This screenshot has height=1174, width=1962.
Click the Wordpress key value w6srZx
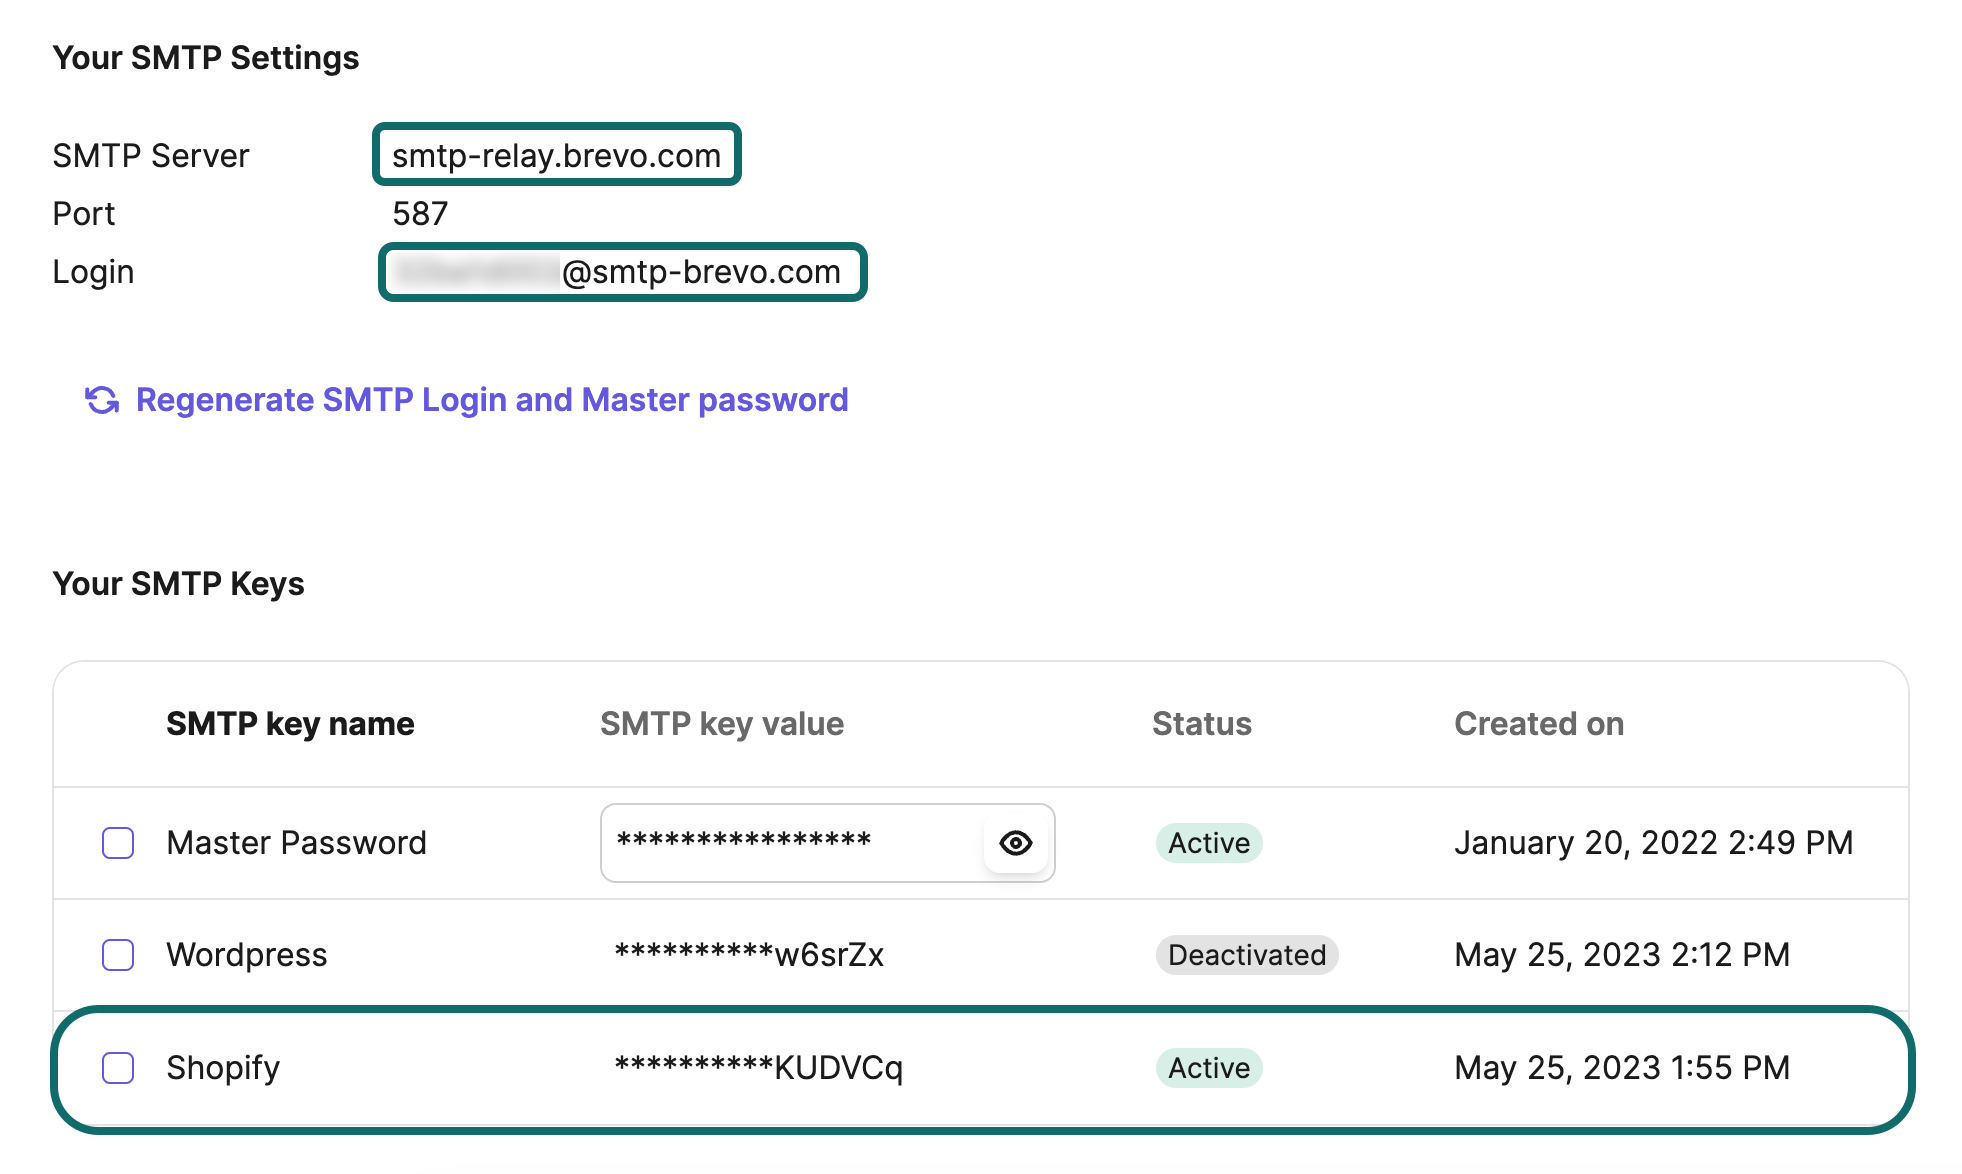coord(749,955)
